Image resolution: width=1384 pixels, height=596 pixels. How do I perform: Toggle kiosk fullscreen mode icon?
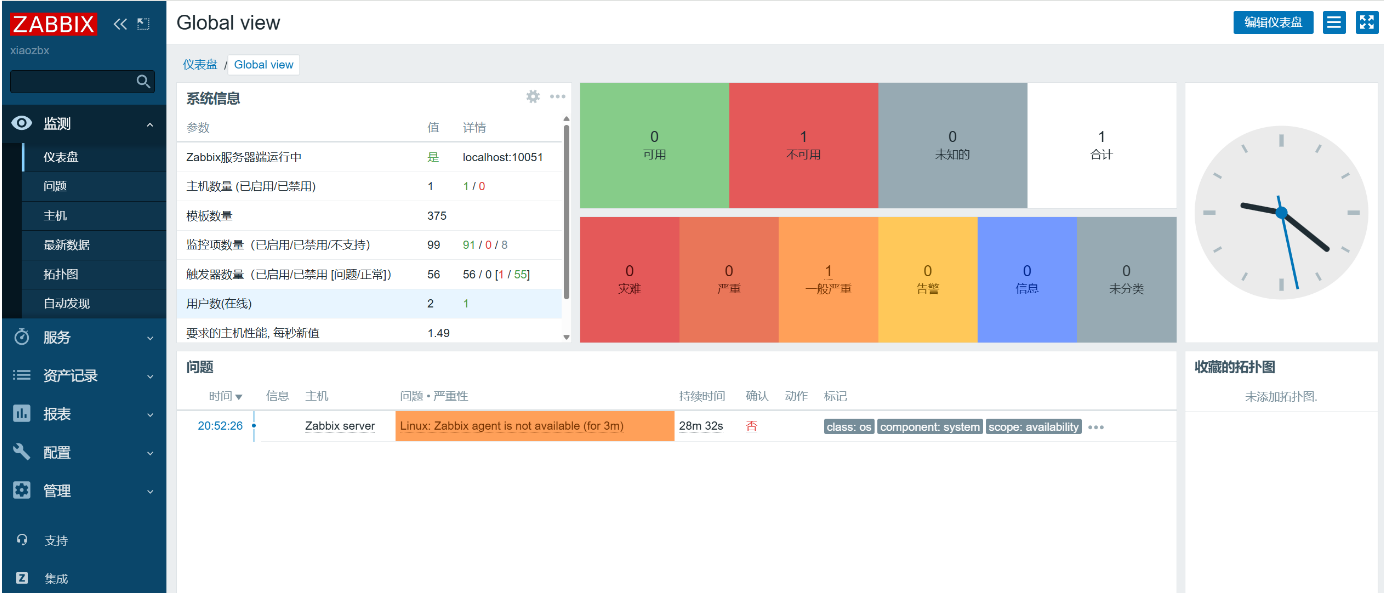click(1367, 22)
